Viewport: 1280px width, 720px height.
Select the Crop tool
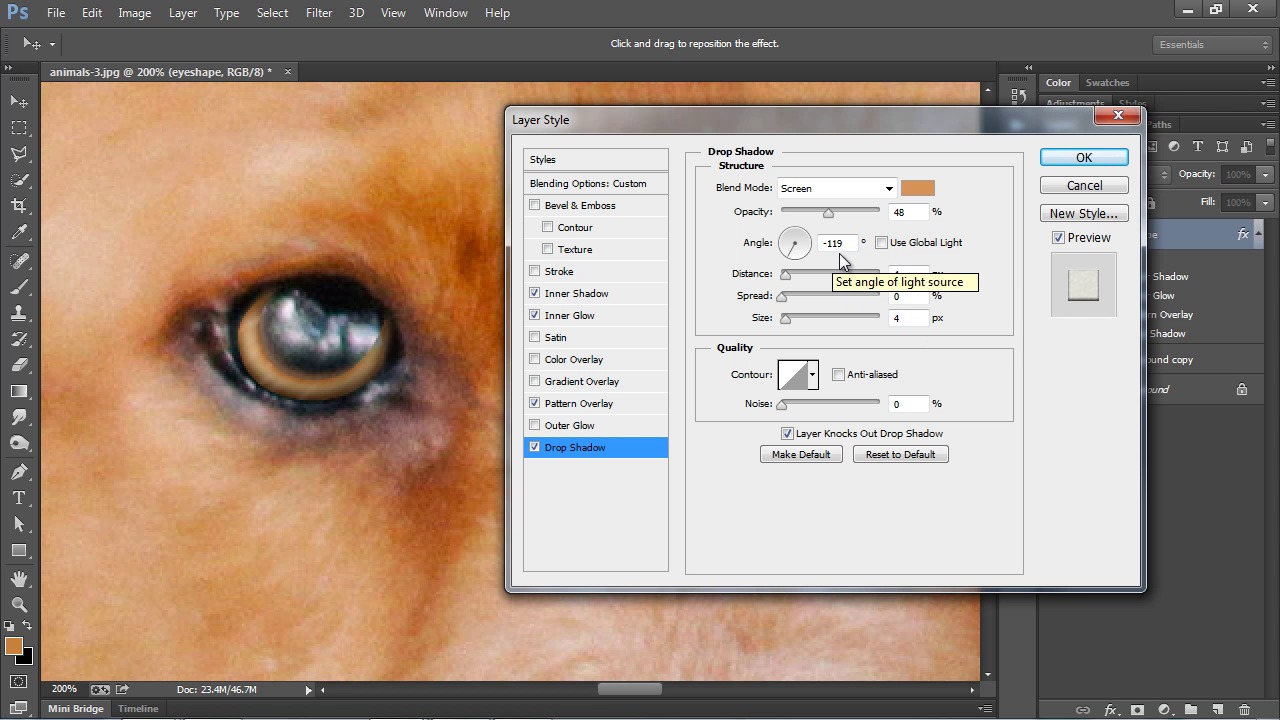(x=19, y=206)
